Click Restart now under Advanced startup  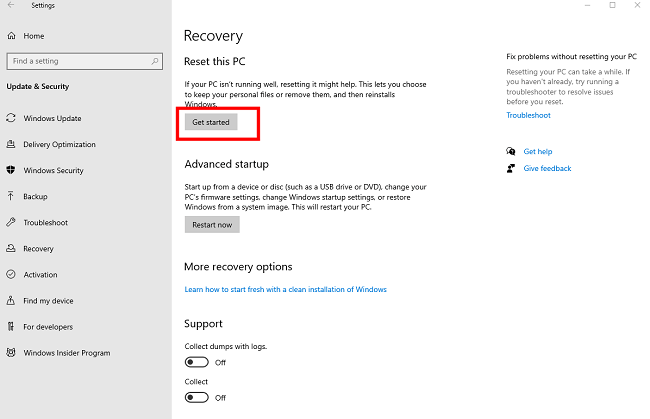(212, 225)
